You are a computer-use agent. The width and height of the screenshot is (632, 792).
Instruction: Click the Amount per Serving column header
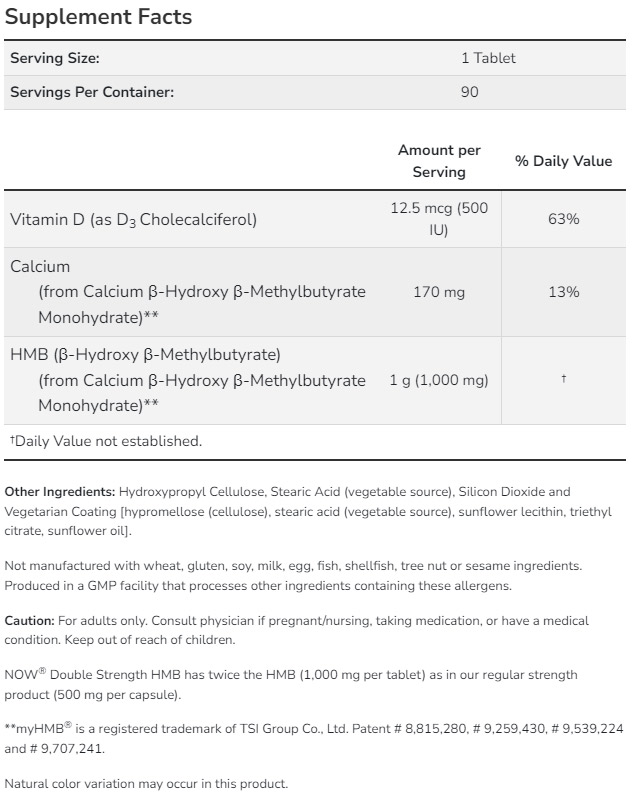click(439, 161)
